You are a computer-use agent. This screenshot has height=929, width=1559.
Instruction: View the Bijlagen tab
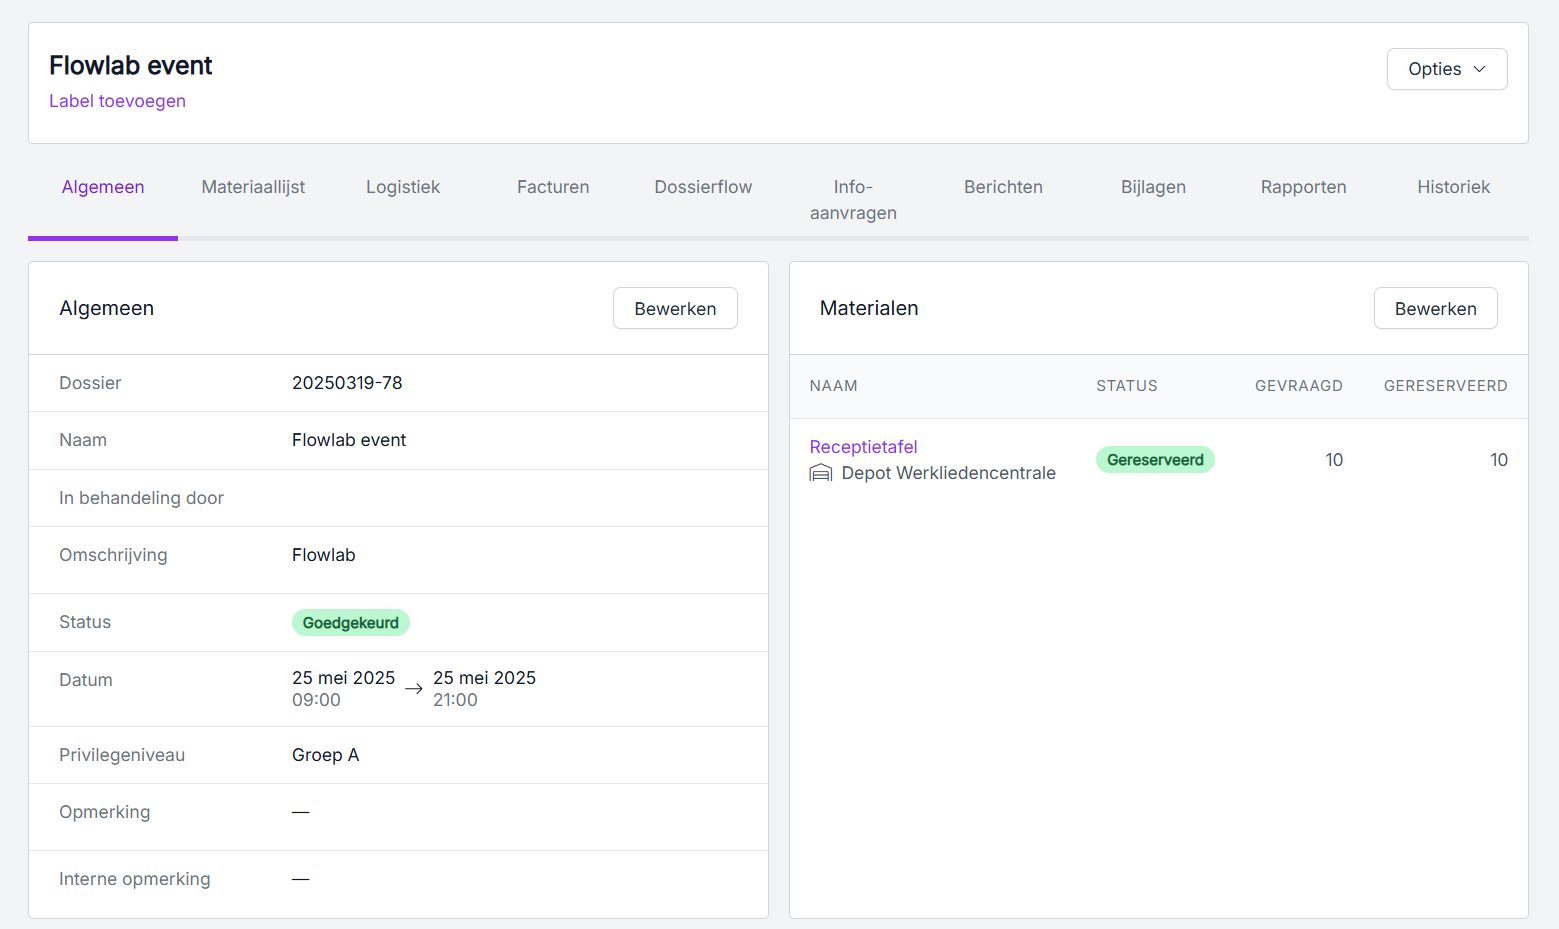(x=1153, y=187)
